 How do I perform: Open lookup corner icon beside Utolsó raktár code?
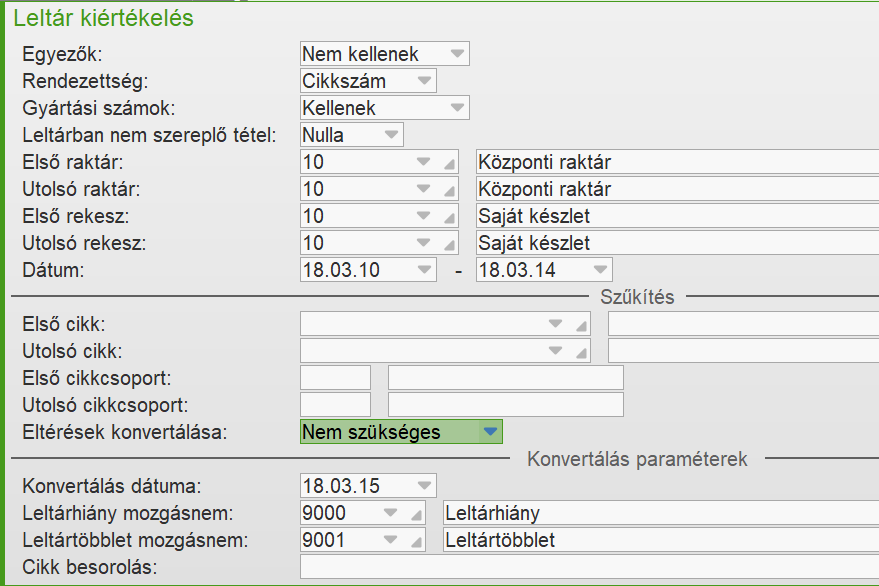pos(449,191)
